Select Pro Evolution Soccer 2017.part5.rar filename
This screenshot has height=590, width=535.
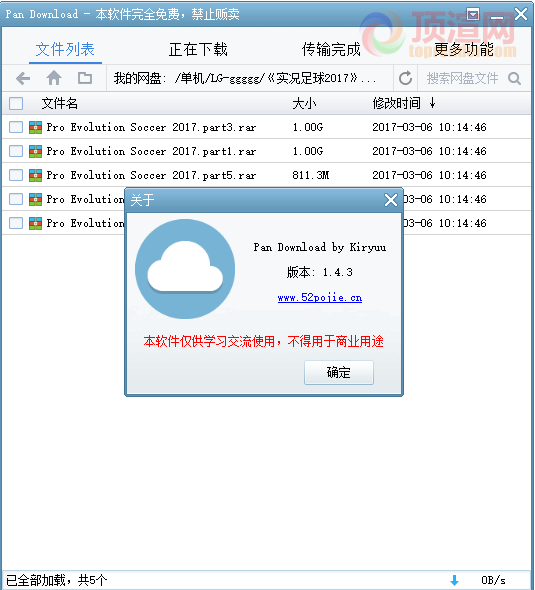click(151, 176)
